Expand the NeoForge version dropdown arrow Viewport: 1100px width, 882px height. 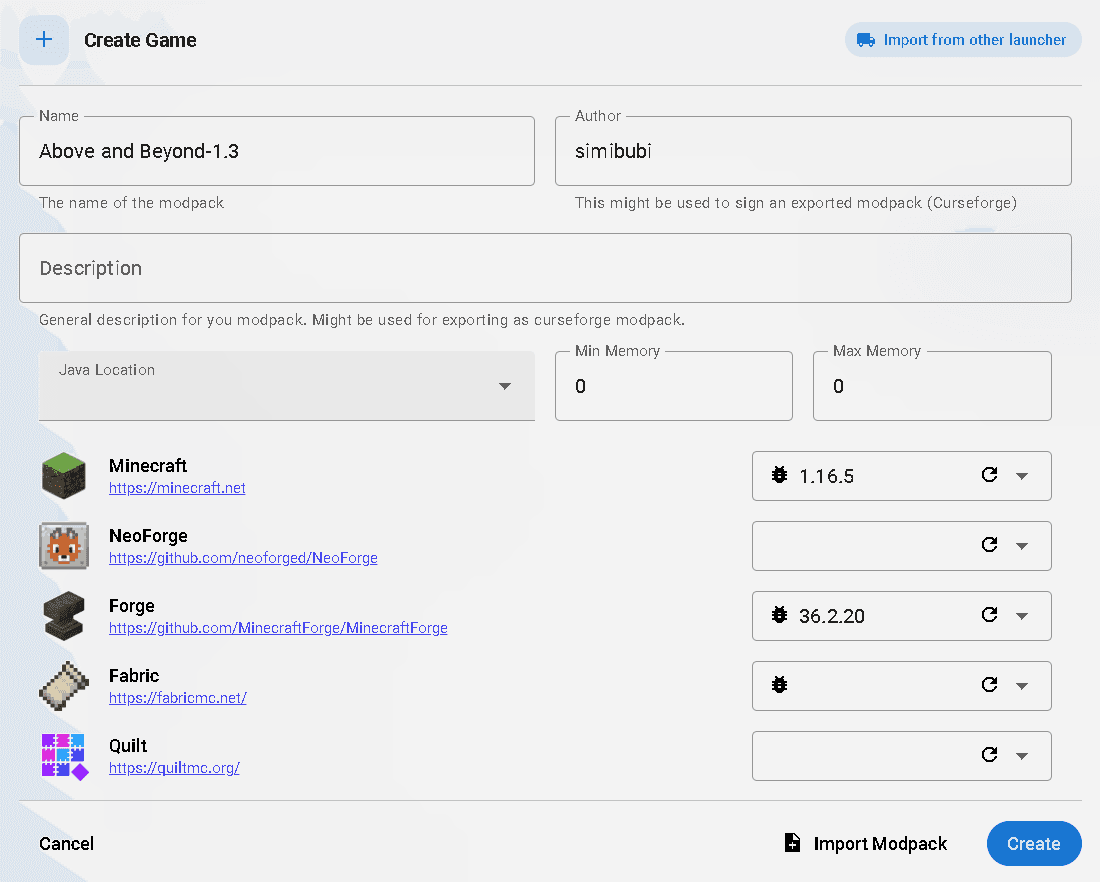tap(1022, 546)
